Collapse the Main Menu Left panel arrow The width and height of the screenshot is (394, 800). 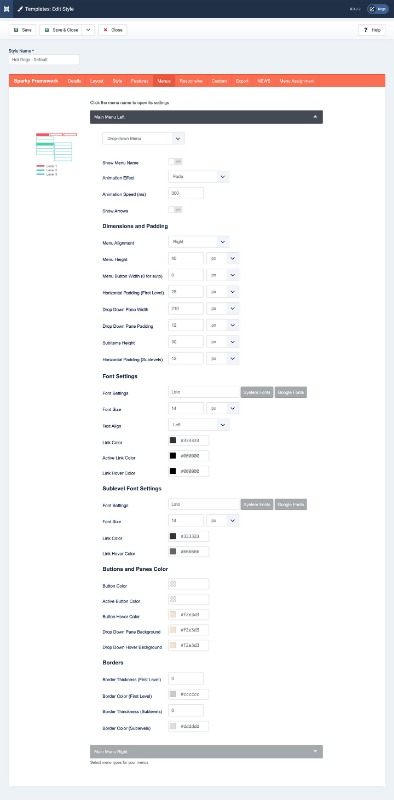pos(315,117)
